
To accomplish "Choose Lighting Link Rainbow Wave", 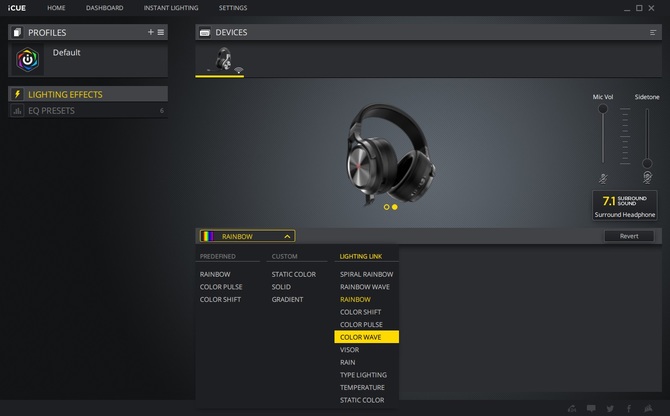I will 364,287.
